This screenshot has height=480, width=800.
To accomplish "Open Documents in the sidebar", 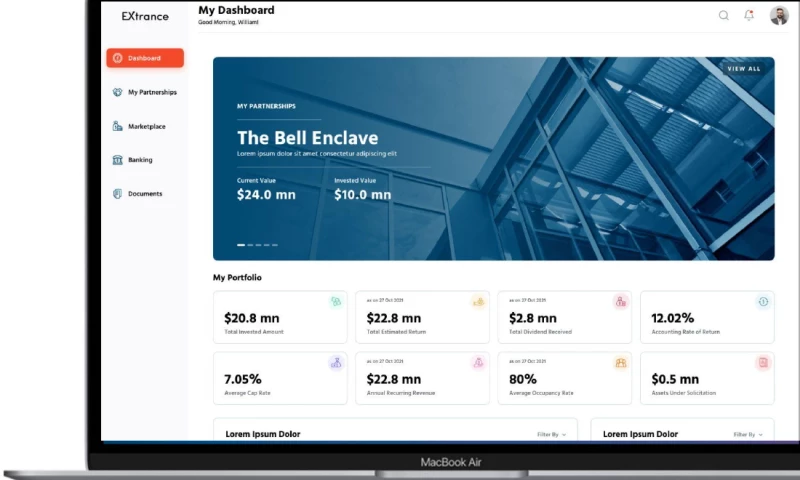I will (137, 194).
